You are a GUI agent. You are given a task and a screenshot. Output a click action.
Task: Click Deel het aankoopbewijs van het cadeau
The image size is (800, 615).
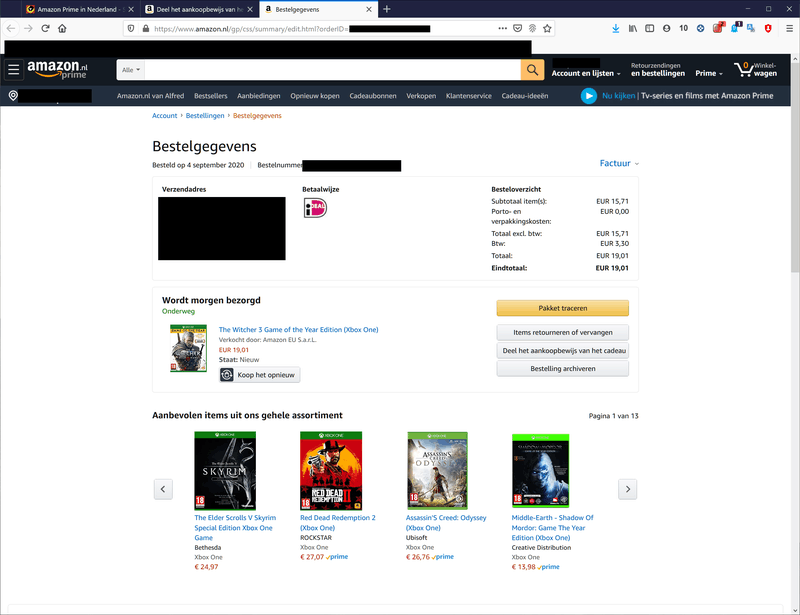(x=563, y=351)
